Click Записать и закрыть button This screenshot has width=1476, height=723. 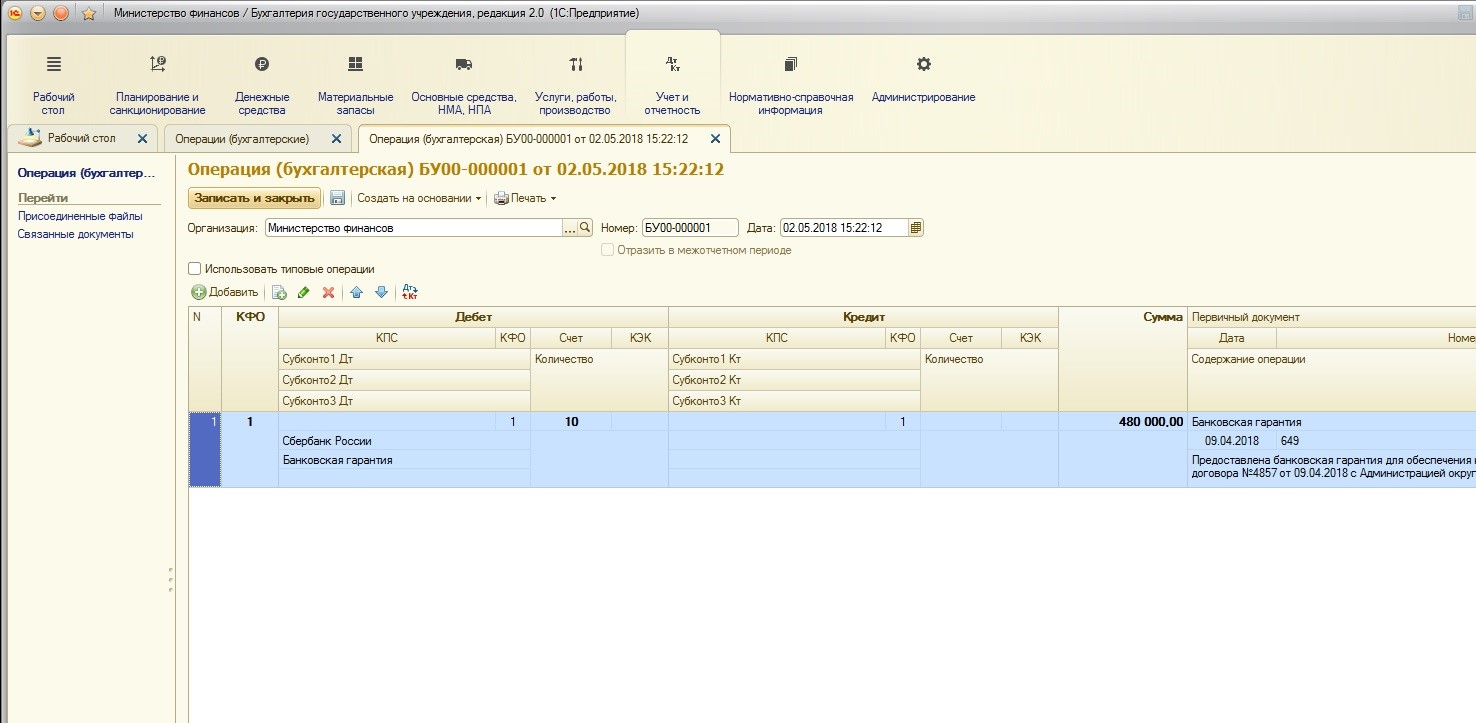point(255,198)
